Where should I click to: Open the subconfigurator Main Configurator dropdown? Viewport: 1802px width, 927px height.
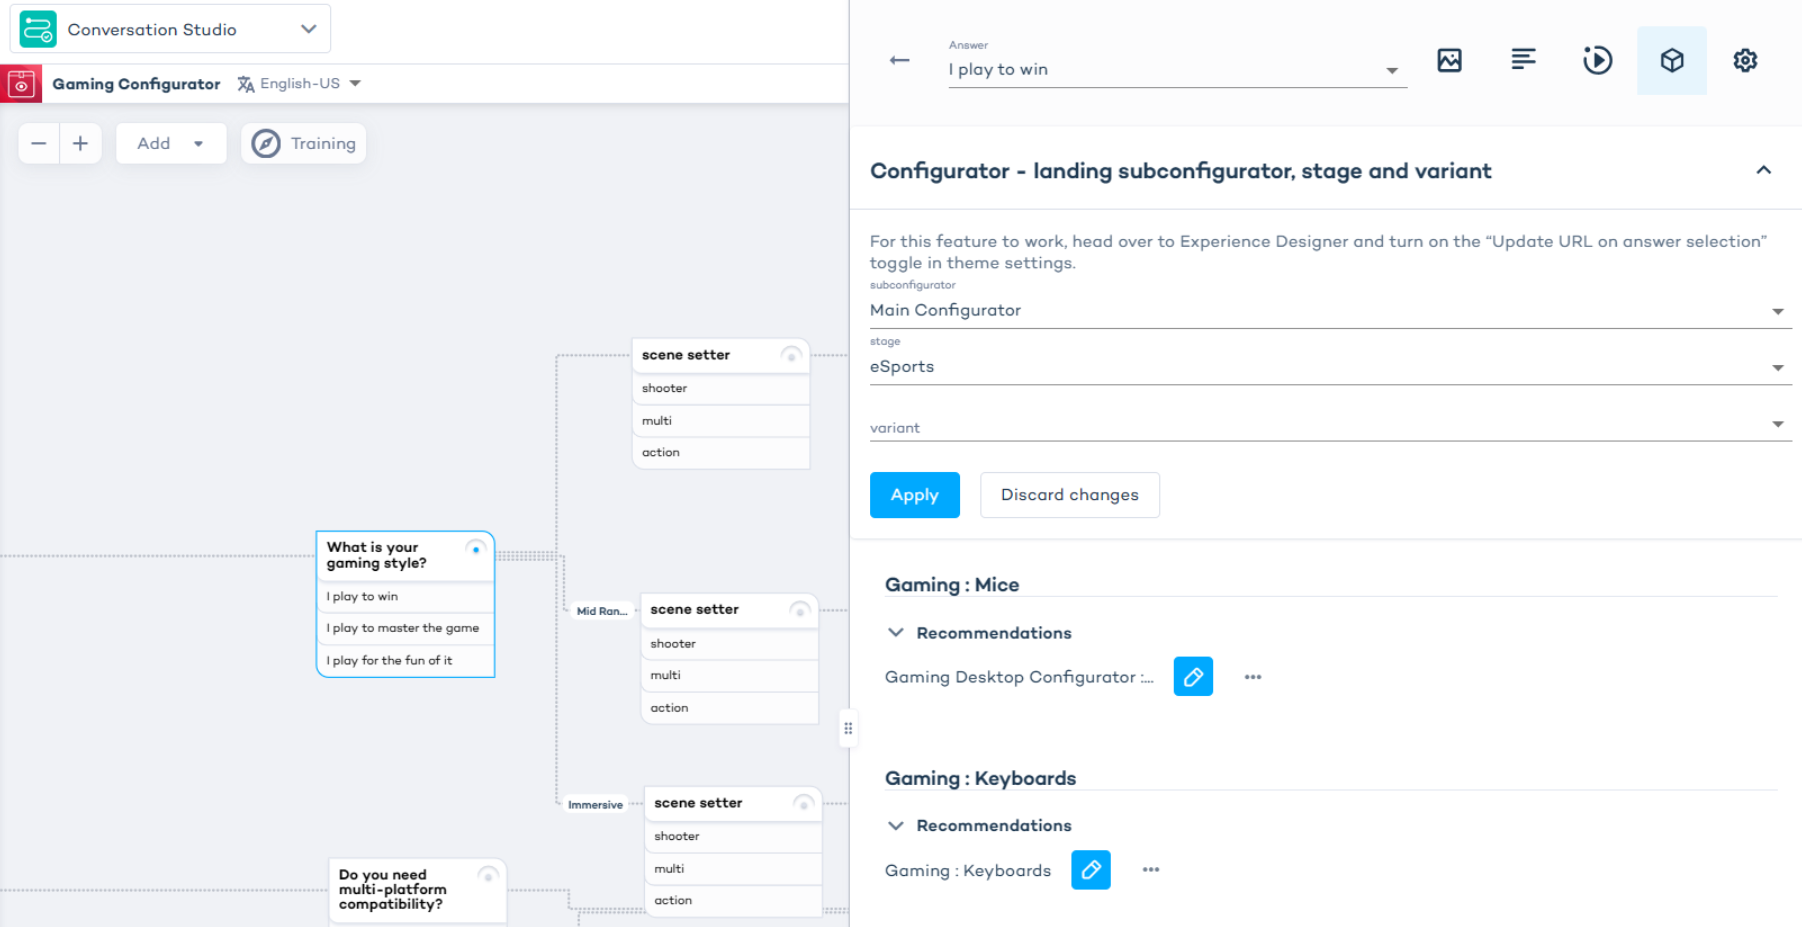tap(1330, 310)
